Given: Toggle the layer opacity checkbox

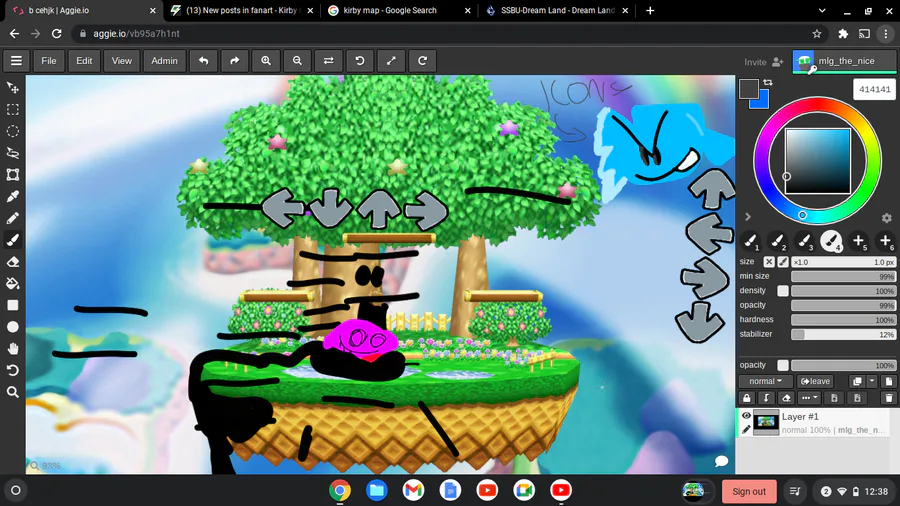Looking at the screenshot, I should pyautogui.click(x=783, y=365).
